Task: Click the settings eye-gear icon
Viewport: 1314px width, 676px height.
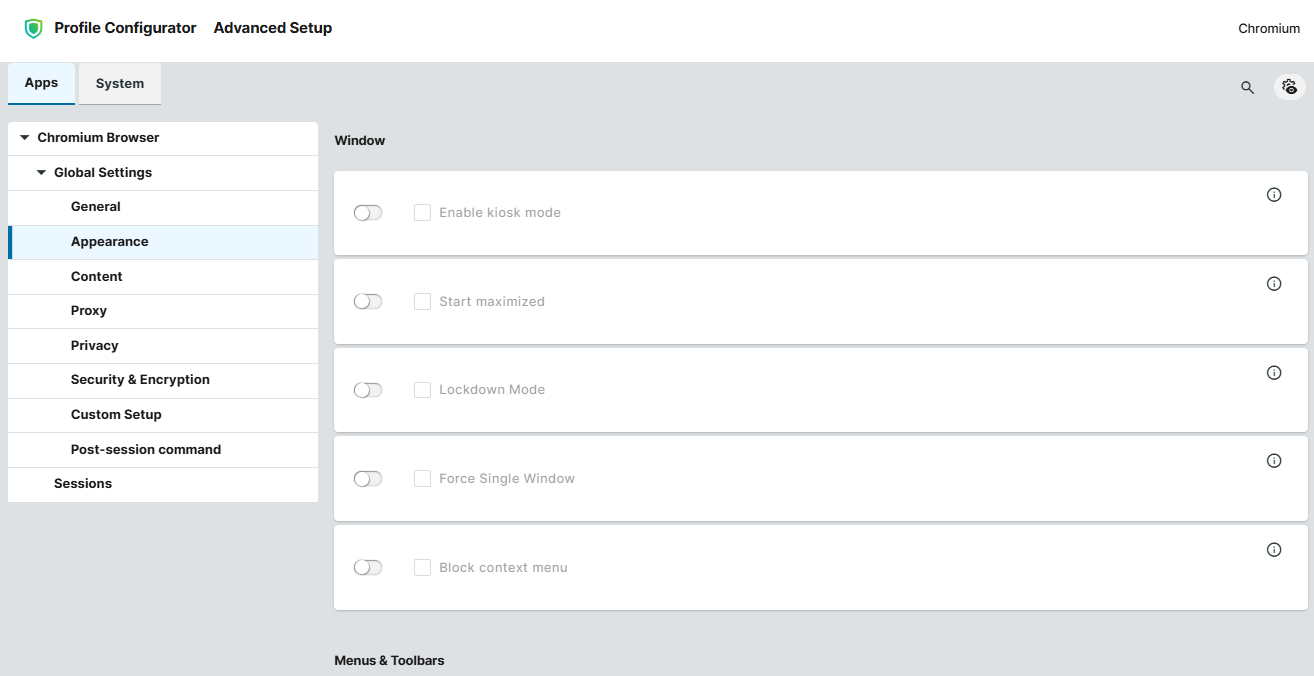Action: point(1290,87)
